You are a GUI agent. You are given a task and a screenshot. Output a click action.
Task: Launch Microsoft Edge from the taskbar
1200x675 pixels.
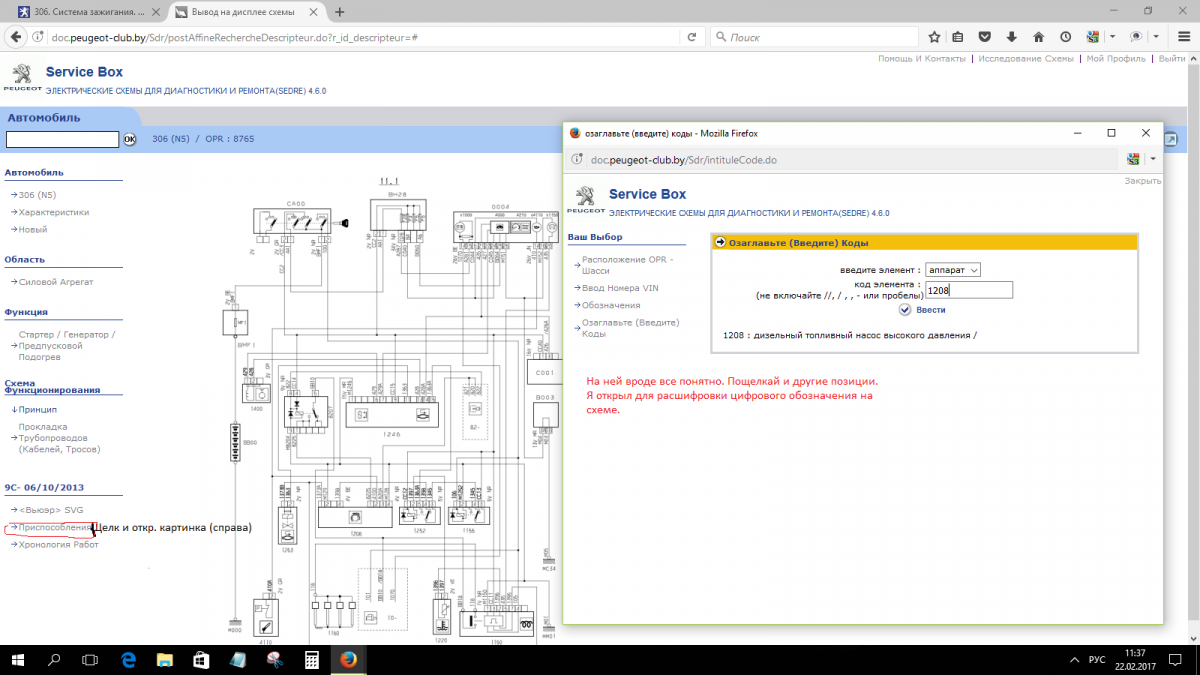click(128, 660)
